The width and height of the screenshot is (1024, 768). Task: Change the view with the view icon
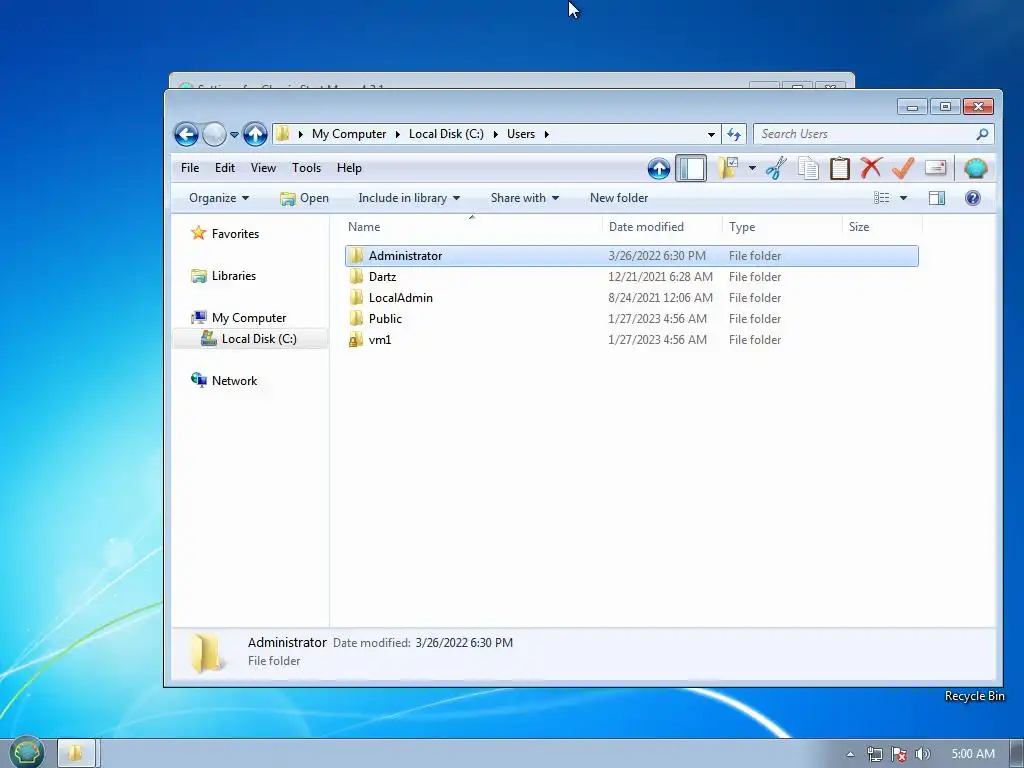click(x=882, y=198)
